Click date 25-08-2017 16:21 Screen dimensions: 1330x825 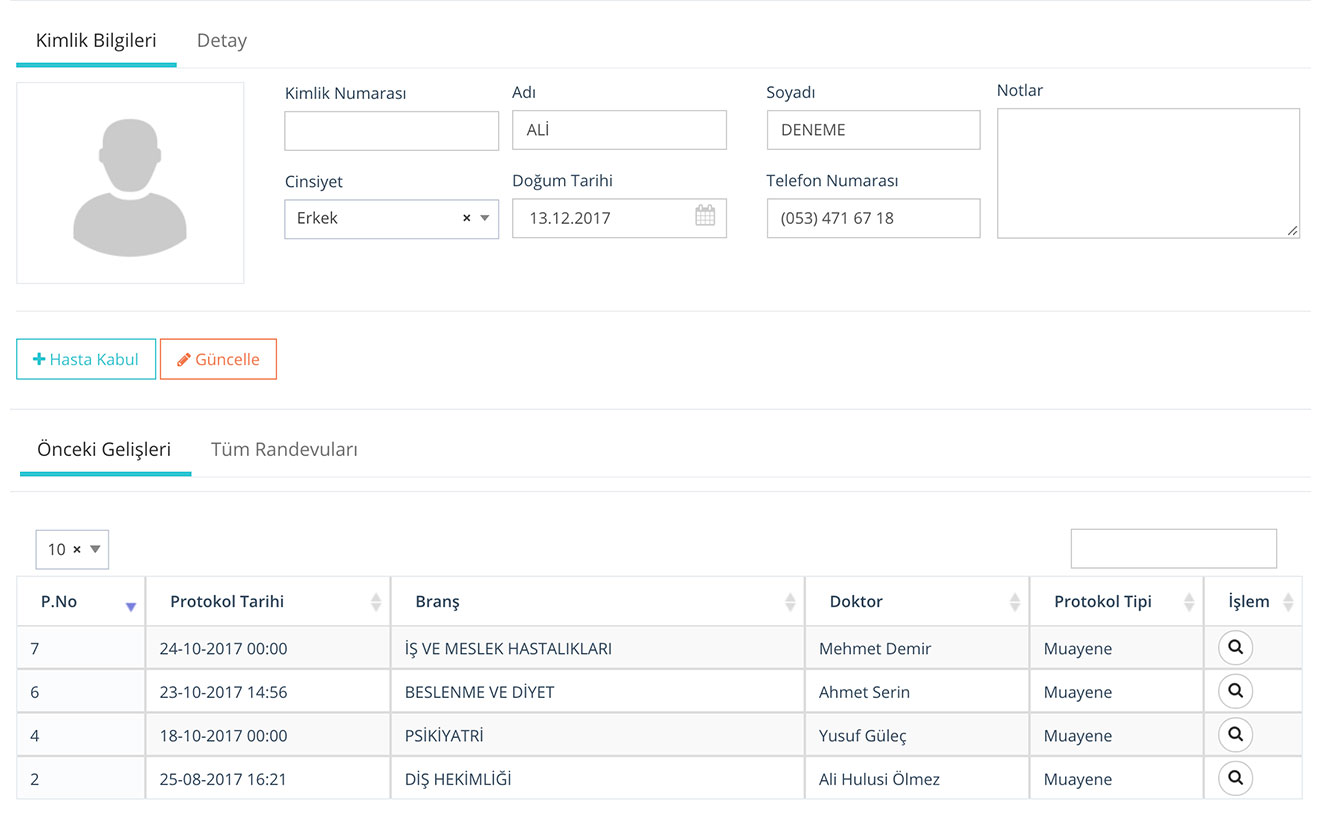pyautogui.click(x=223, y=779)
